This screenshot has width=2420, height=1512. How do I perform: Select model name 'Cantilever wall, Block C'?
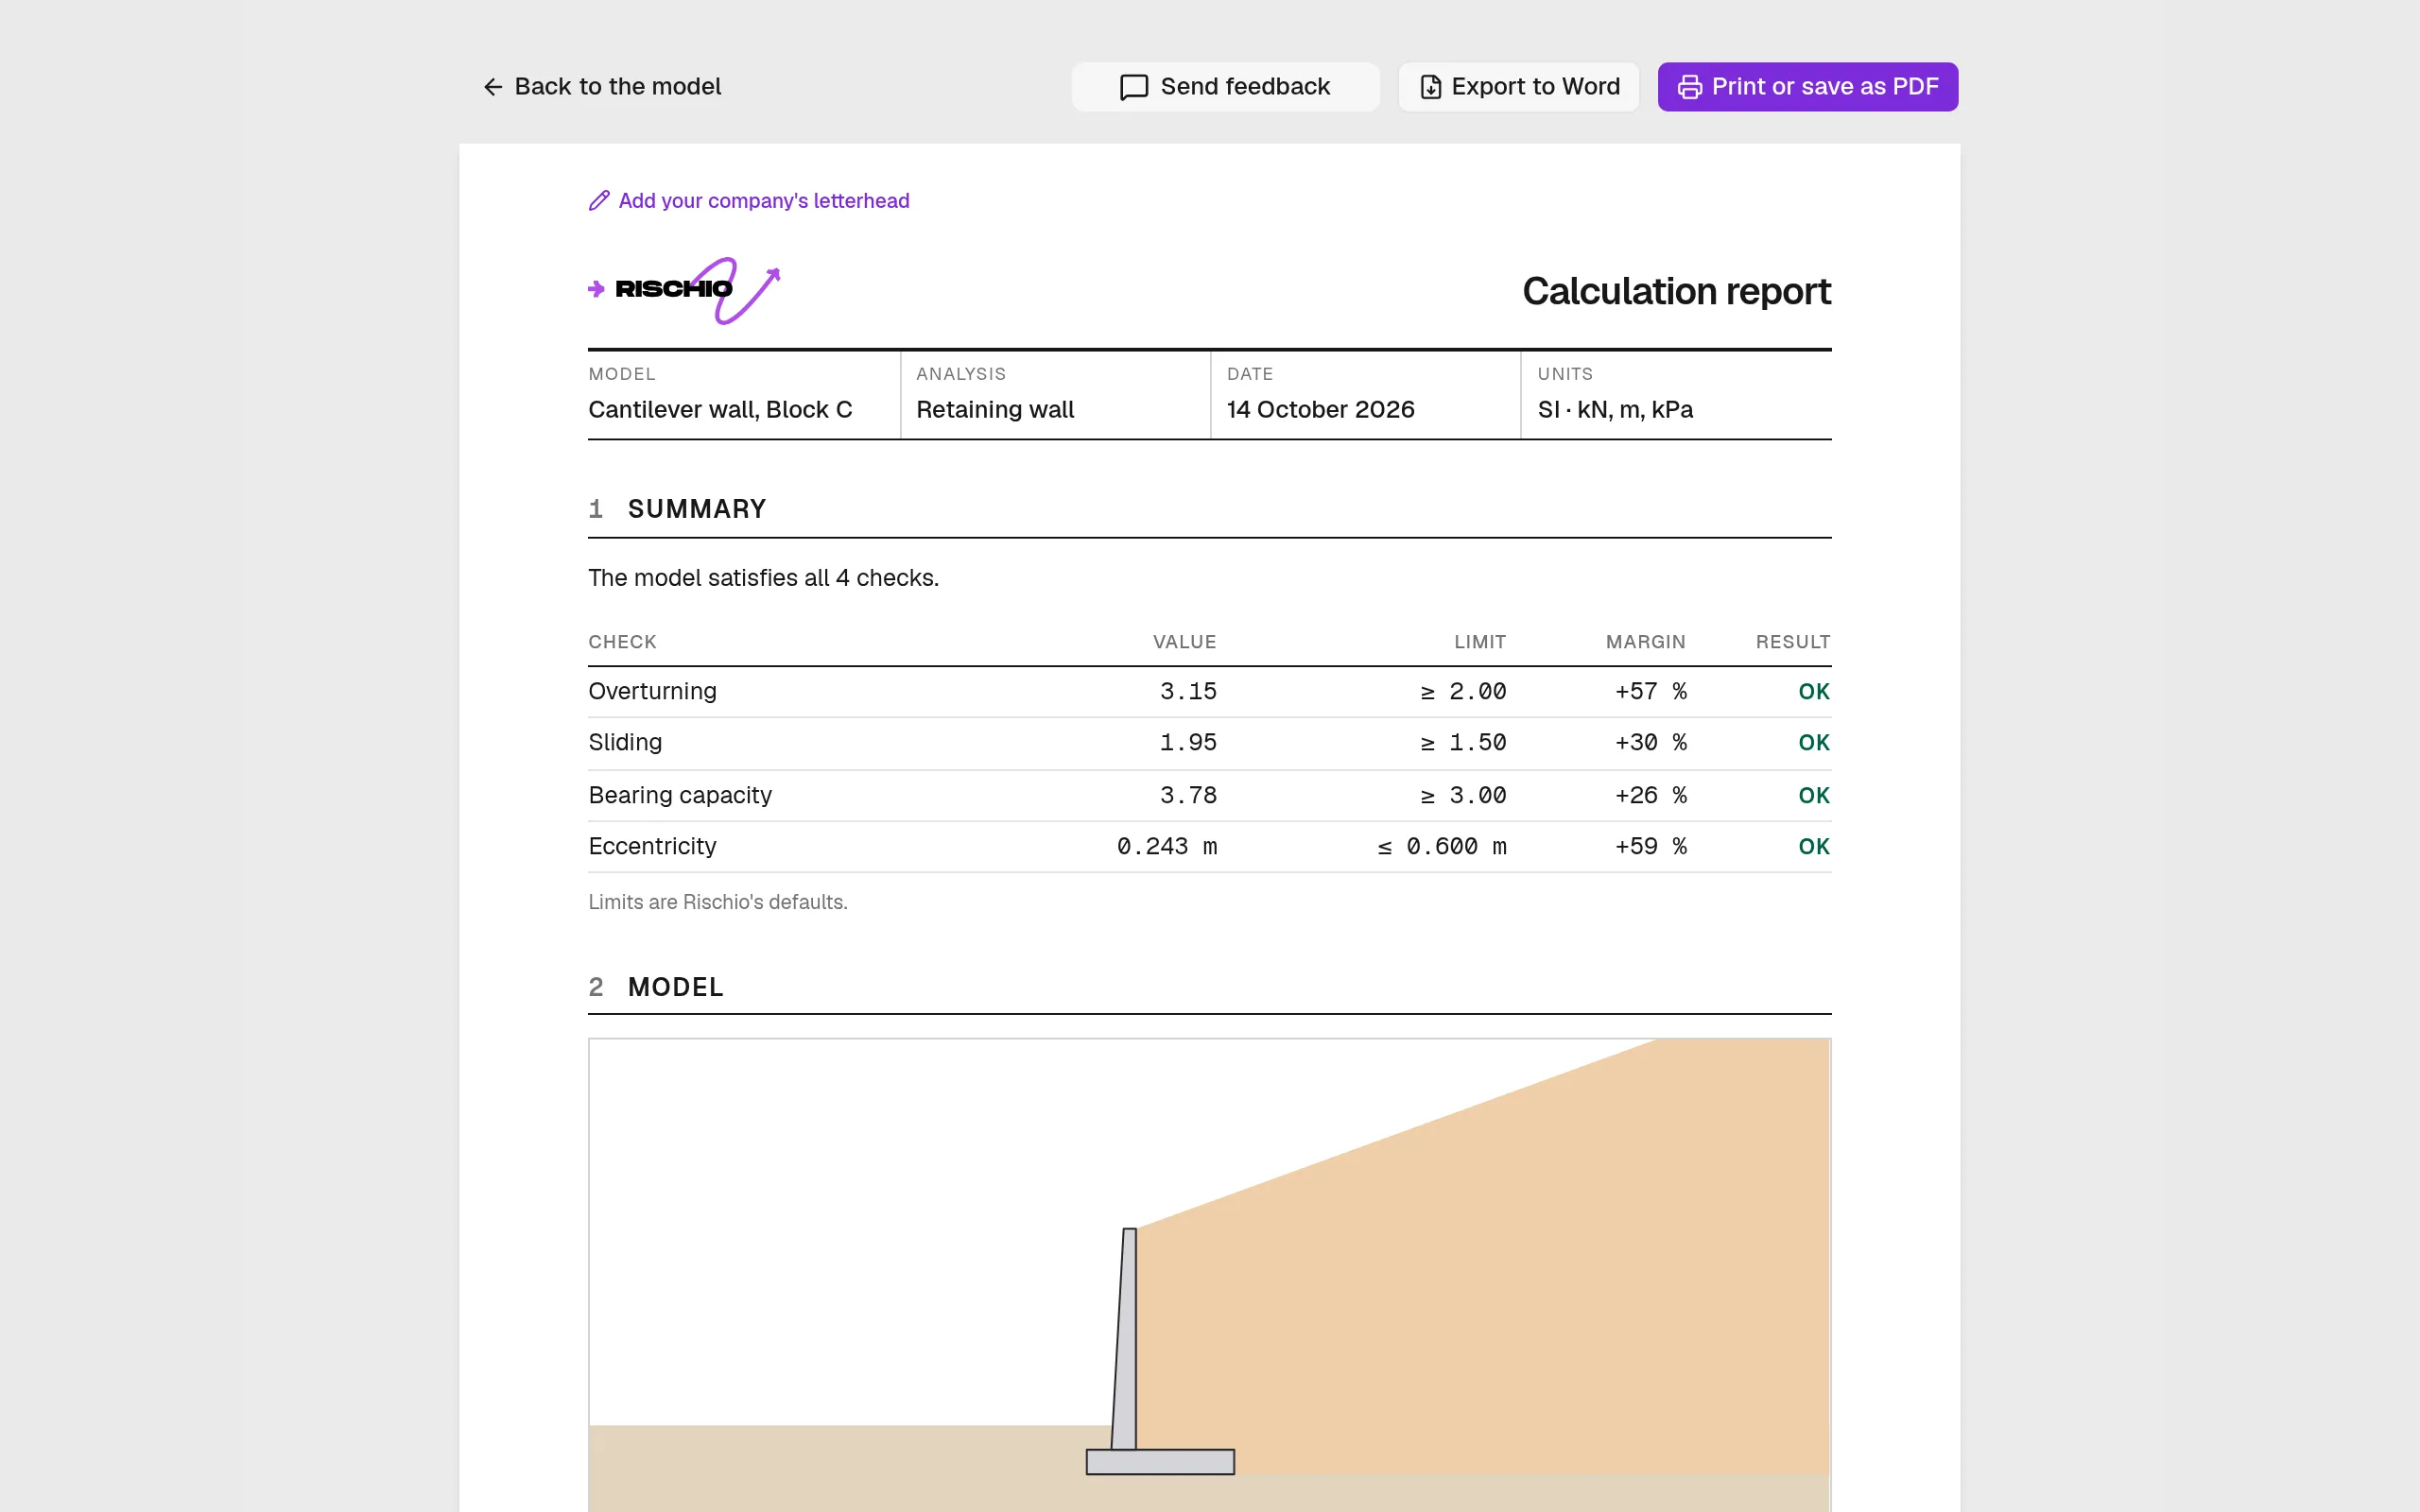(720, 410)
